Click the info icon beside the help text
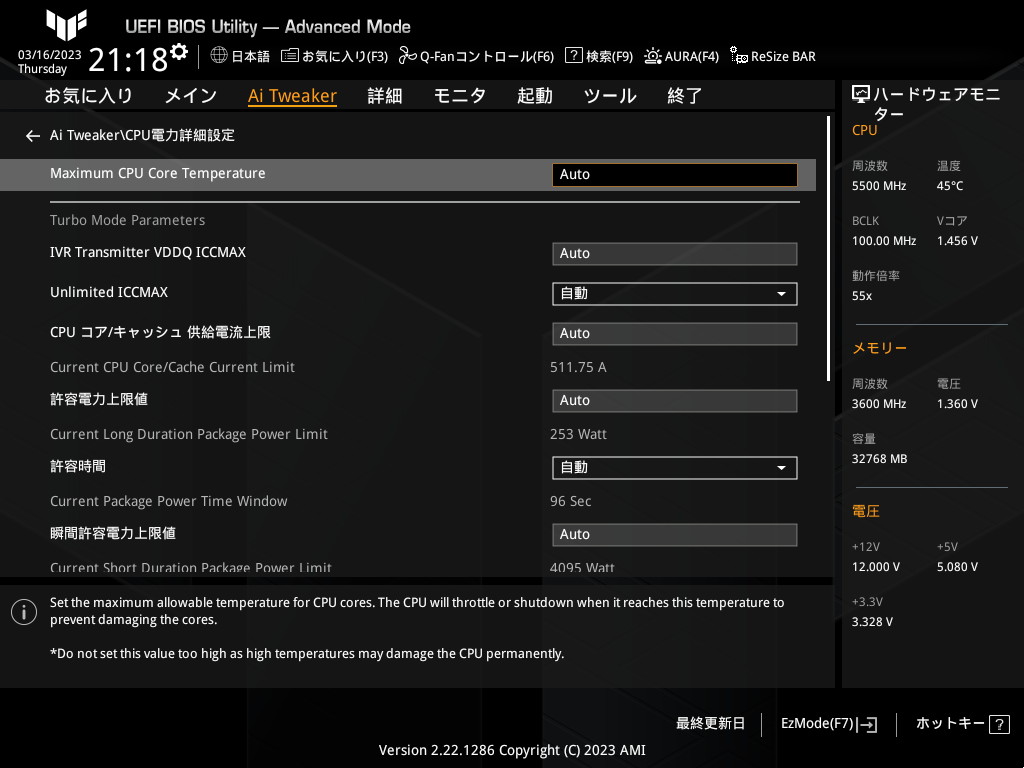The height and width of the screenshot is (768, 1024). 24,612
